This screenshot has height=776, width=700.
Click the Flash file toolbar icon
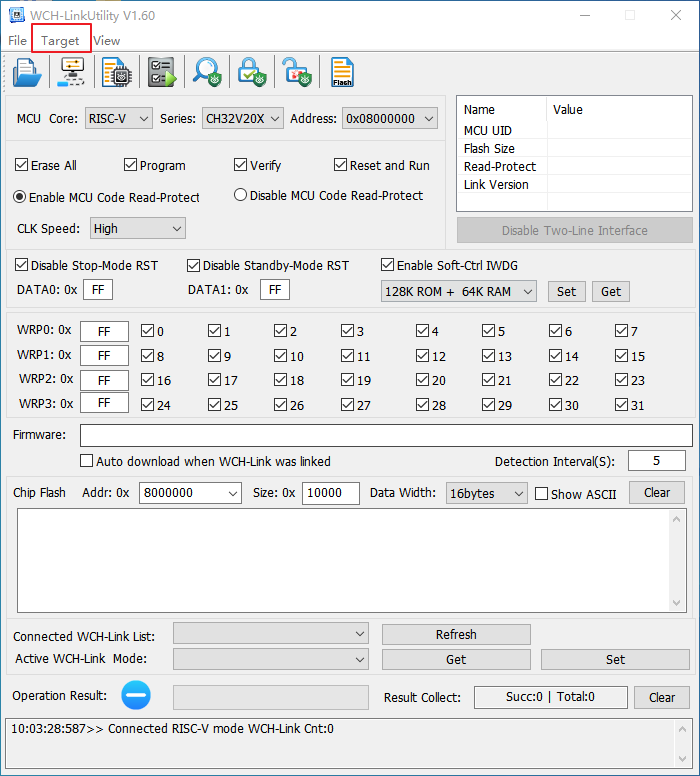(x=342, y=73)
